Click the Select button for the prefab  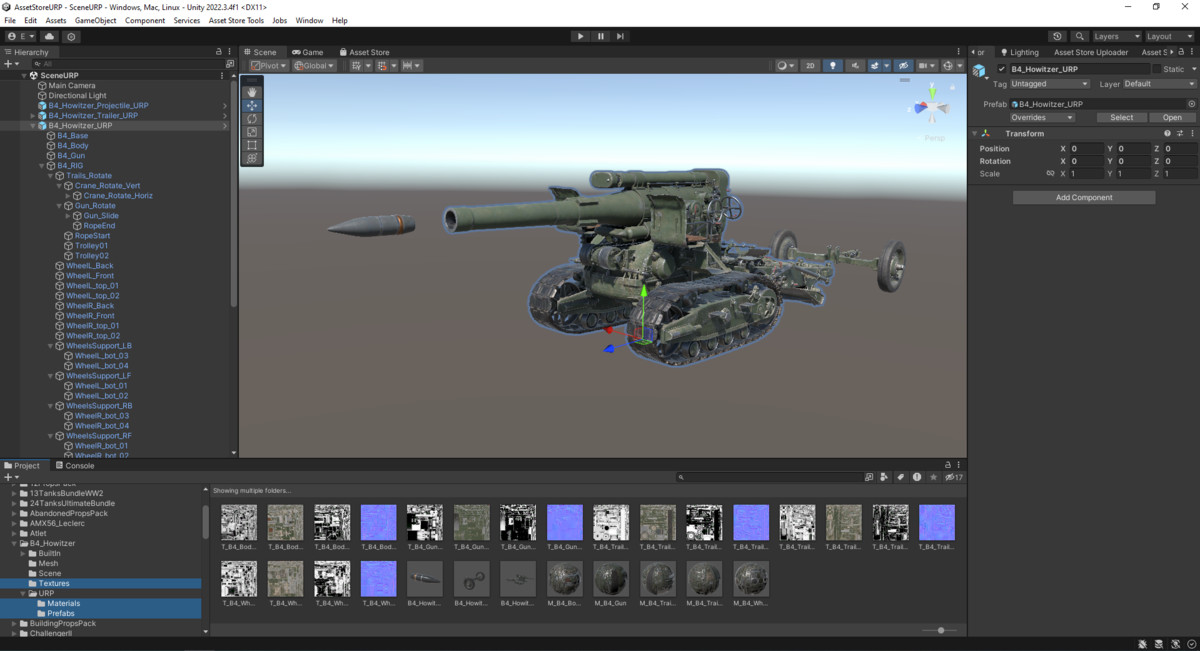[x=1121, y=117]
